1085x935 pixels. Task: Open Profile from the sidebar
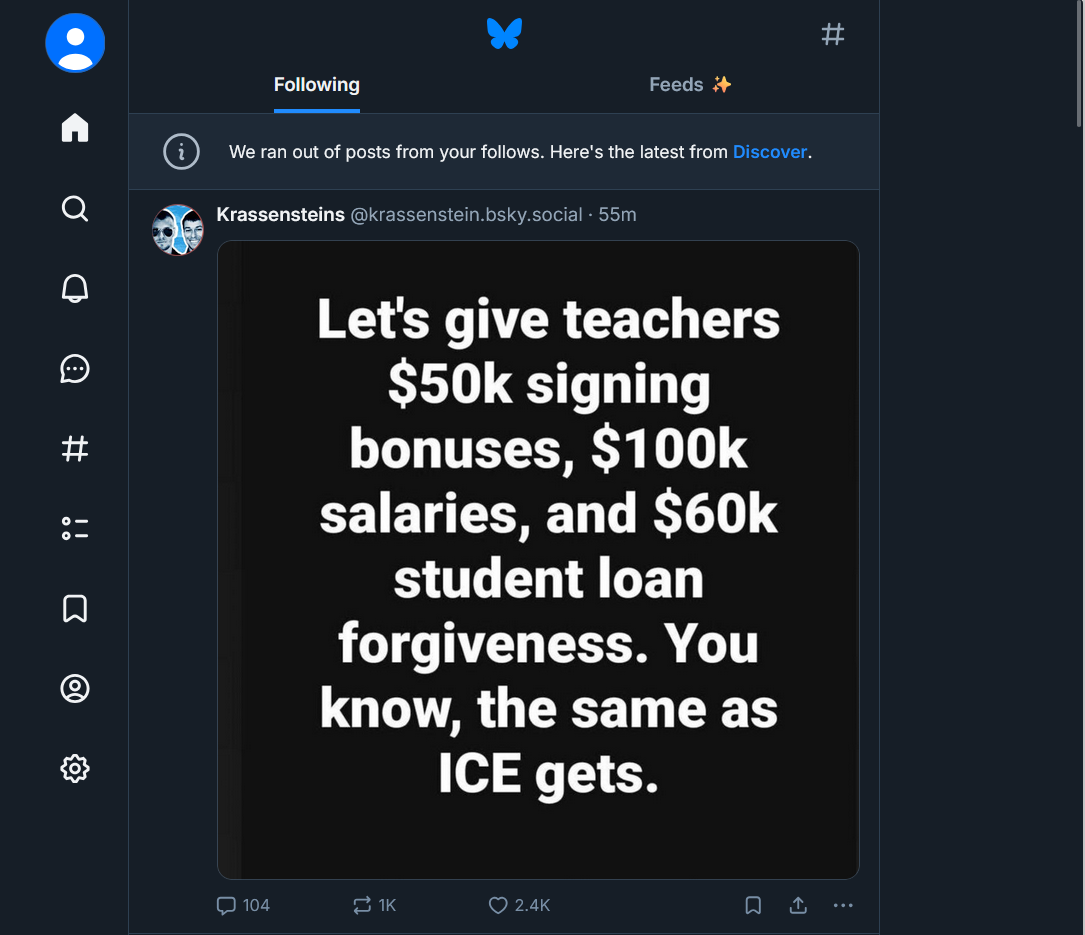[75, 688]
